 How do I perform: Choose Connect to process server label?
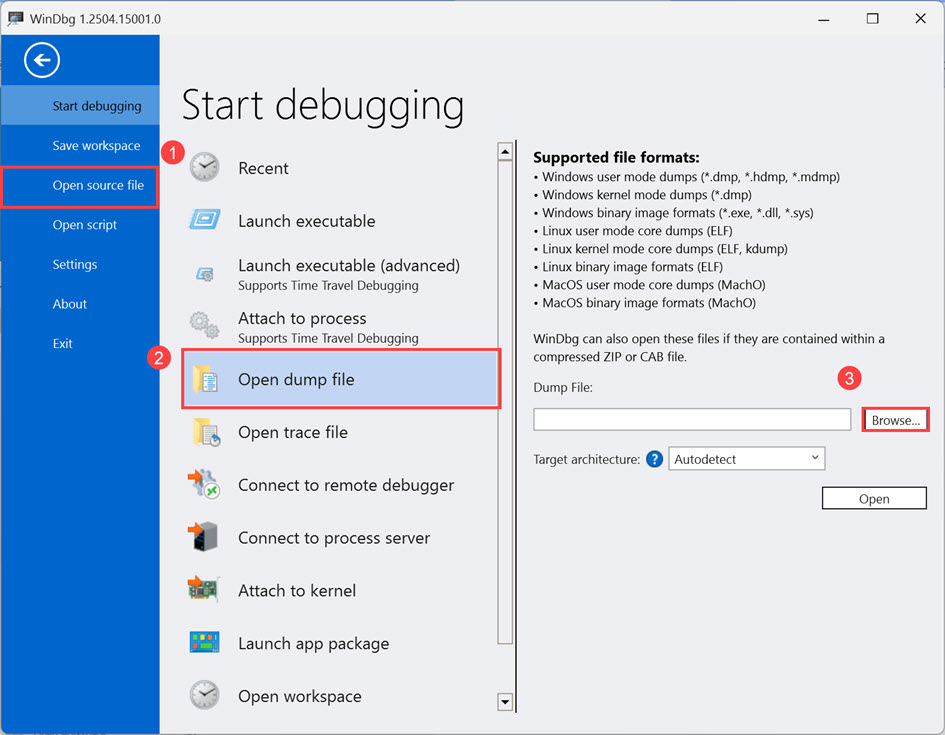pyautogui.click(x=334, y=538)
